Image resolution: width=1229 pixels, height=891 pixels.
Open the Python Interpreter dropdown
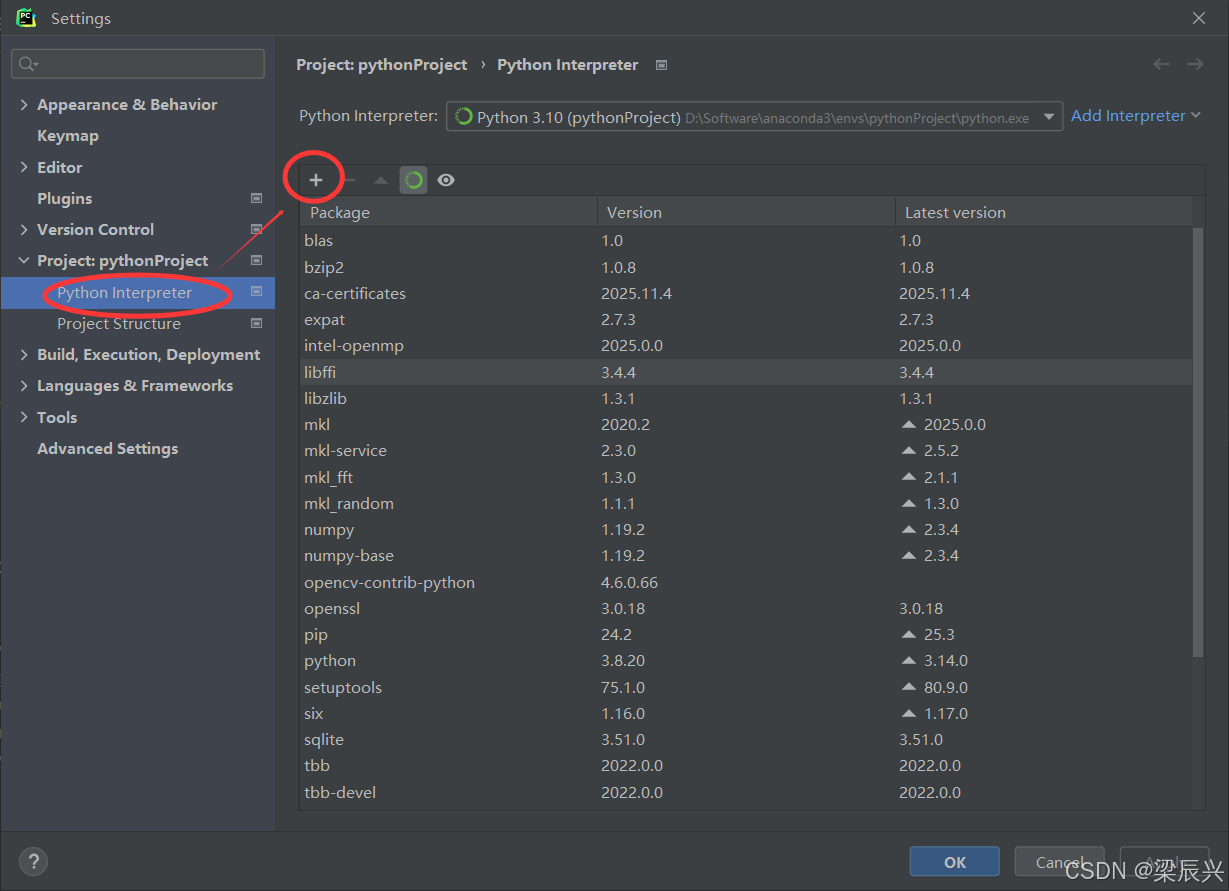click(x=754, y=117)
